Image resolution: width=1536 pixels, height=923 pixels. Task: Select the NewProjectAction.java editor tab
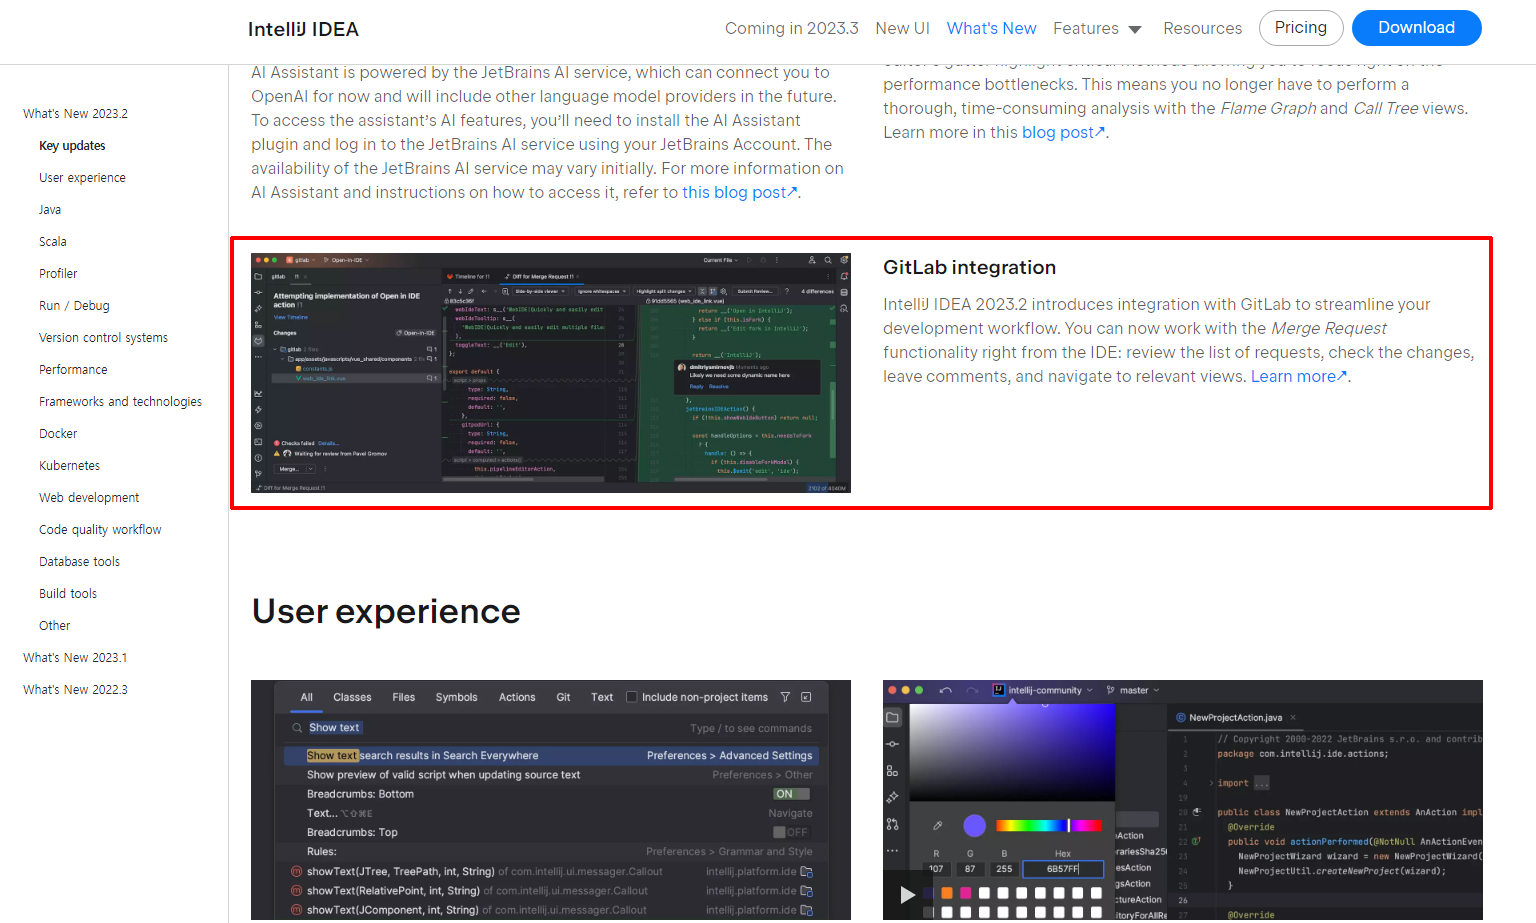[1235, 717]
